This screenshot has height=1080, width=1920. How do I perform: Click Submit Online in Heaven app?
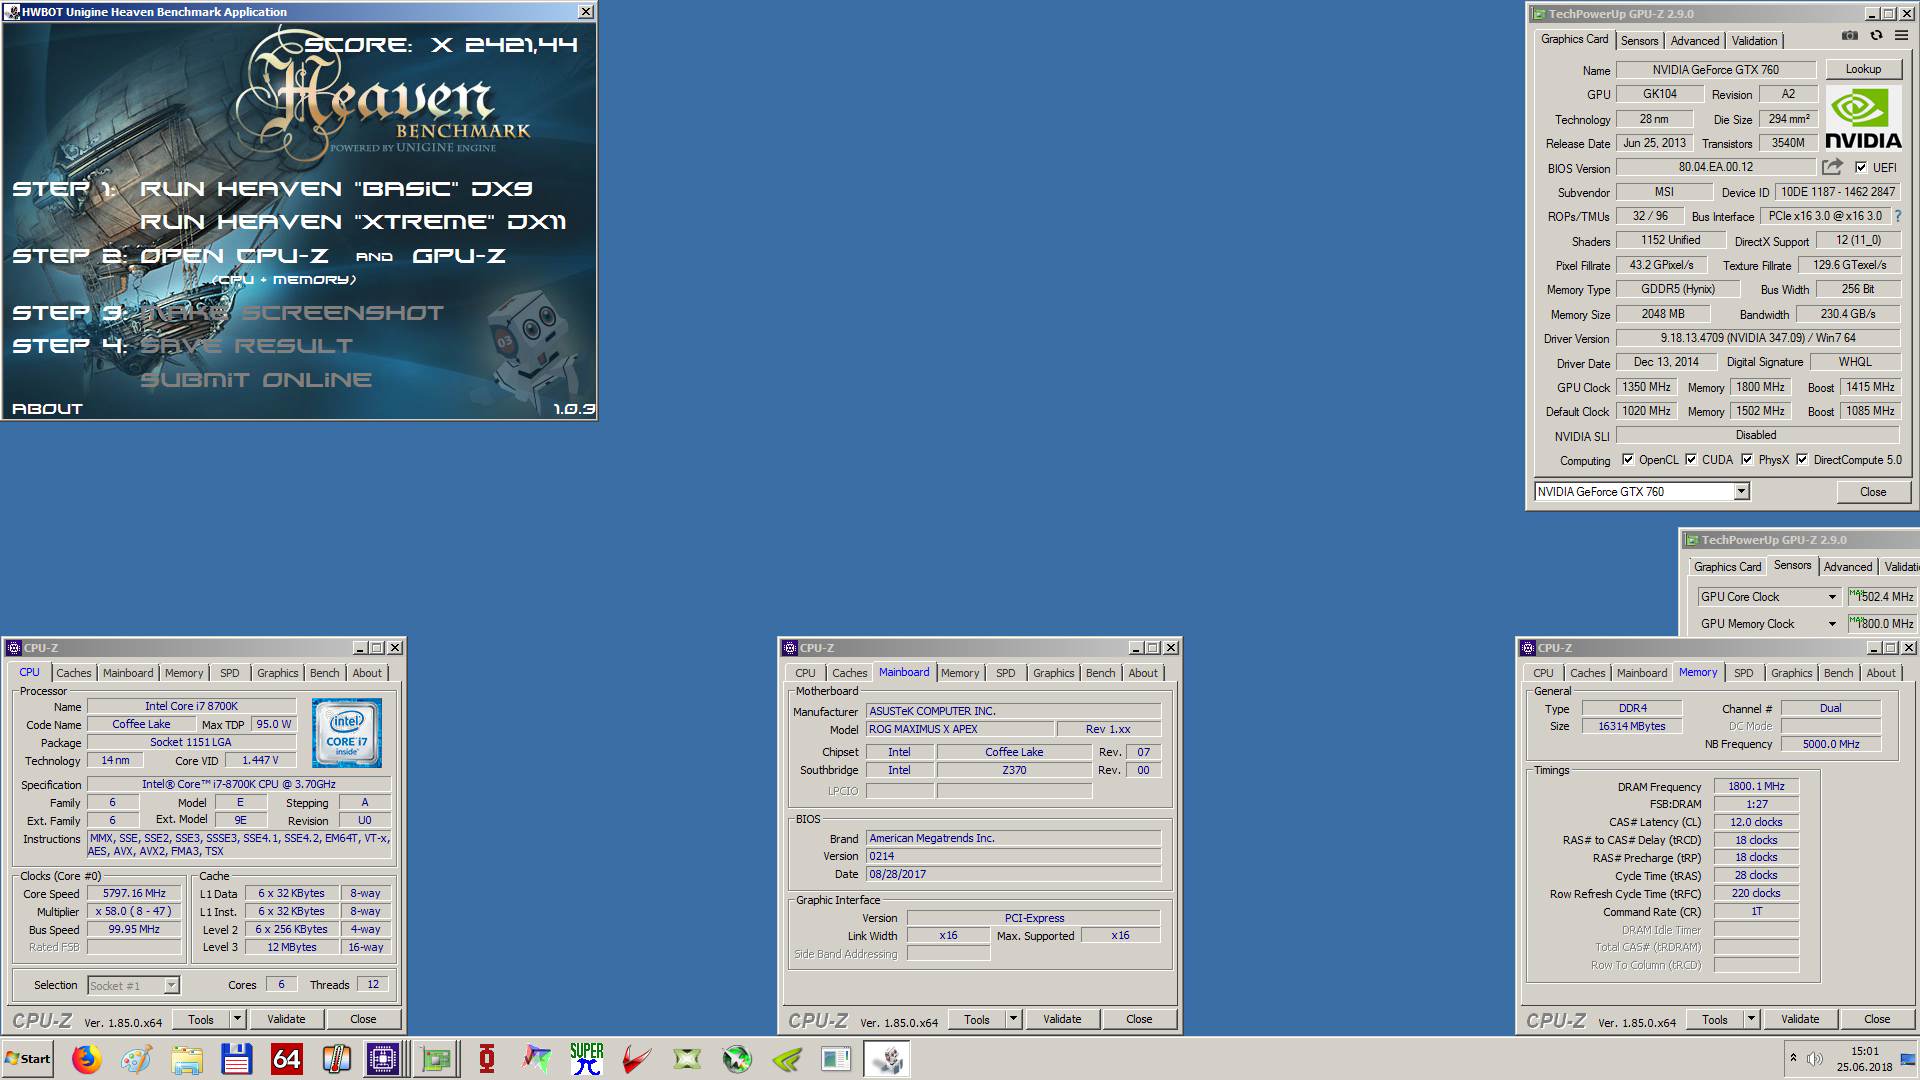[256, 380]
